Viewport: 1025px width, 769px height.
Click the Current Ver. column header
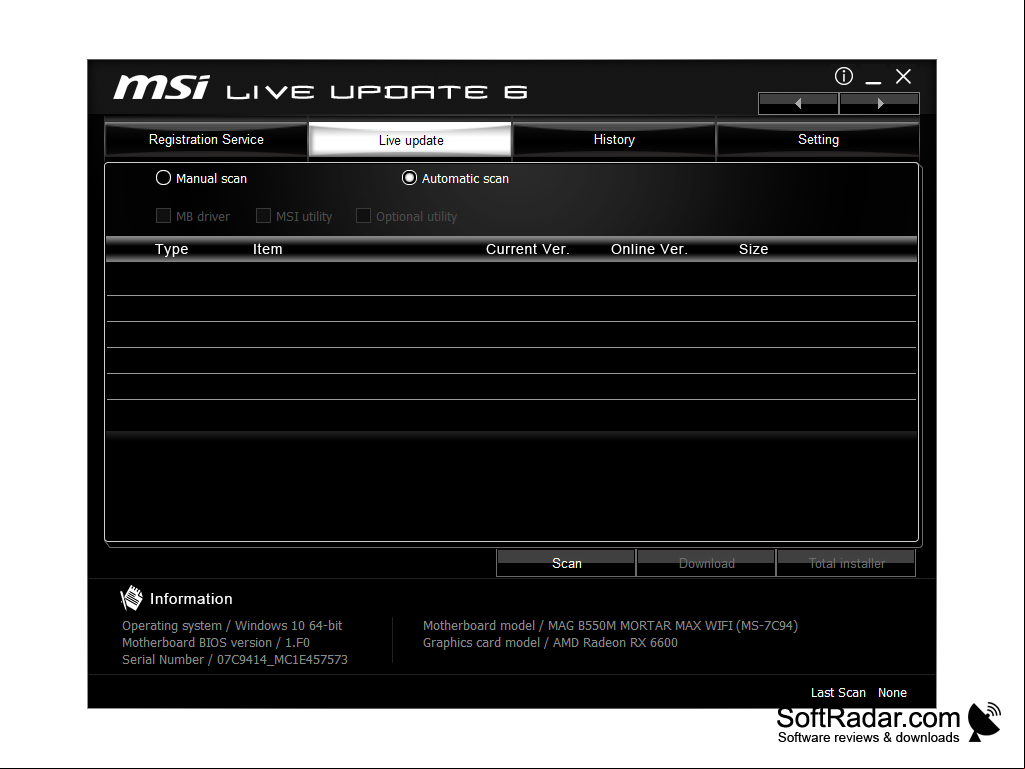(x=528, y=249)
